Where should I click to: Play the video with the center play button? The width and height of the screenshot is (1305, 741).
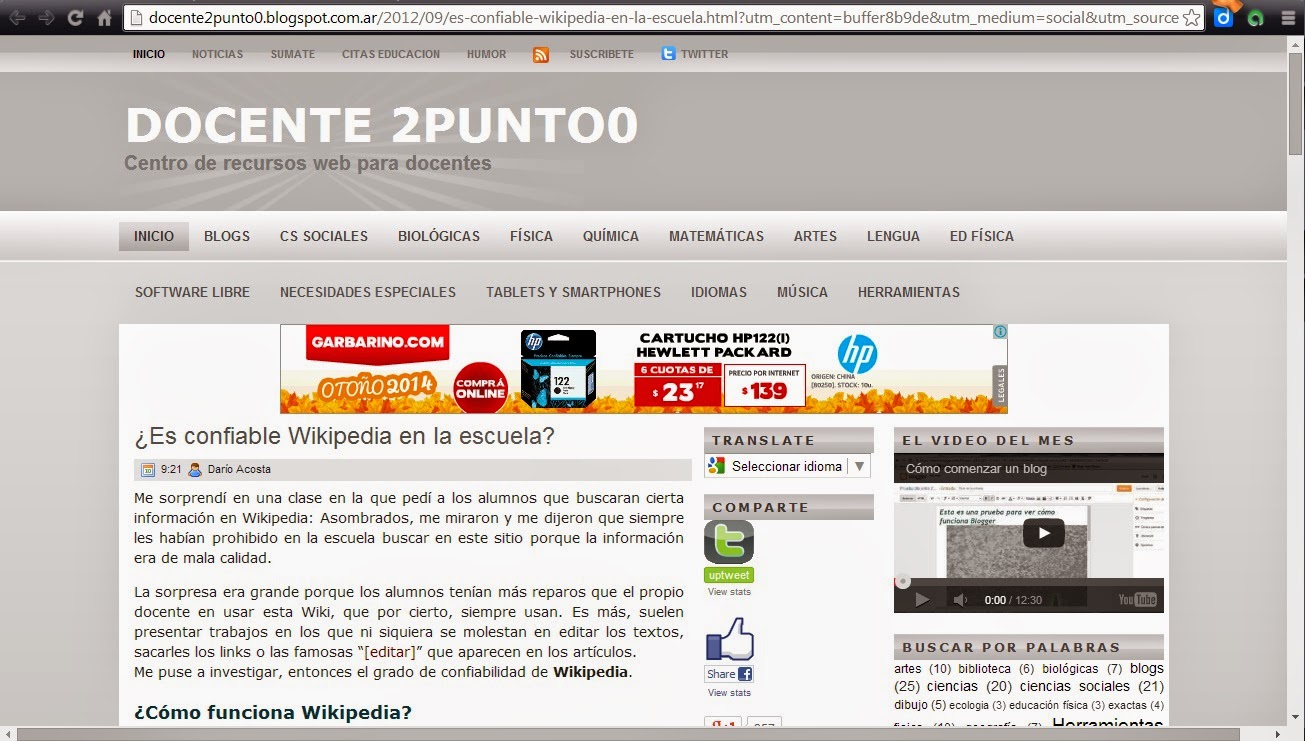[x=1043, y=532]
